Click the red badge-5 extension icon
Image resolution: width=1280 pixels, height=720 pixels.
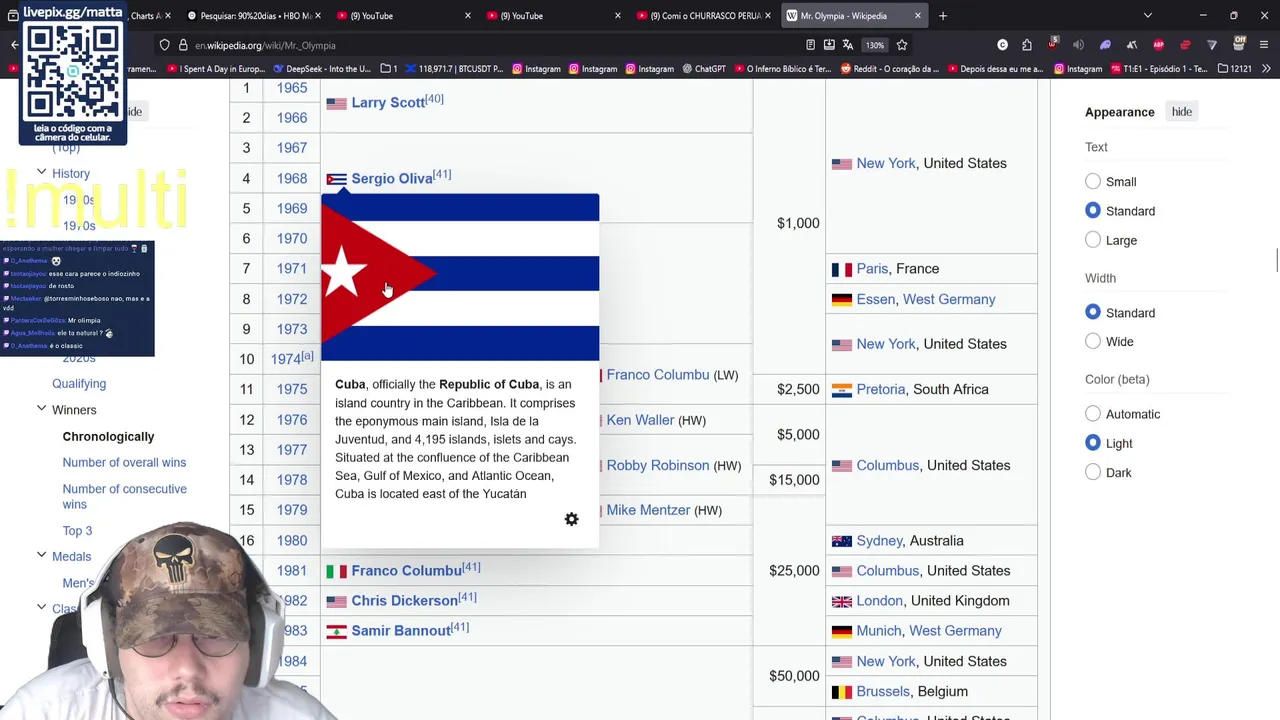click(x=1052, y=44)
